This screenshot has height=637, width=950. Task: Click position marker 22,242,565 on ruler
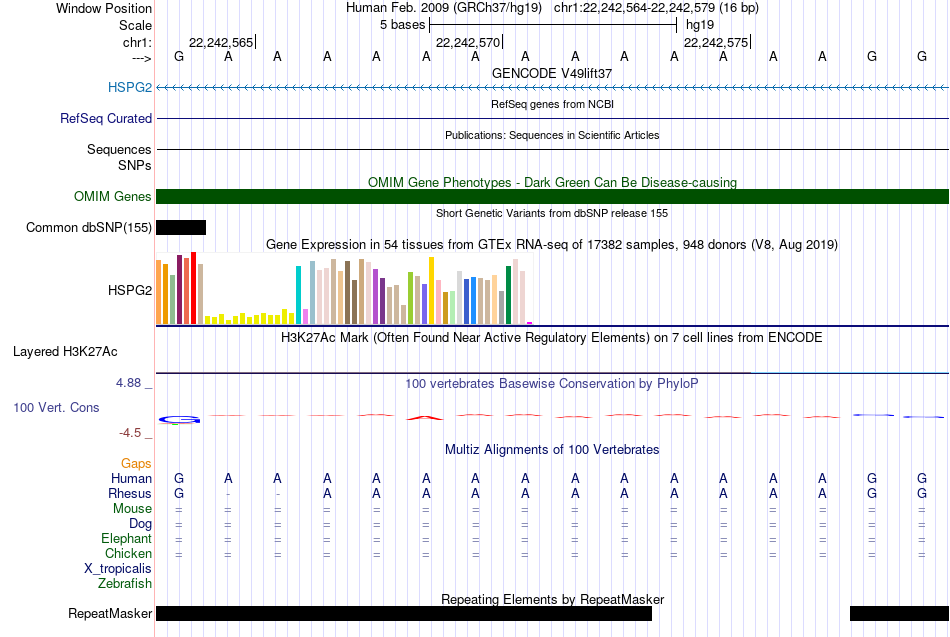pos(222,42)
